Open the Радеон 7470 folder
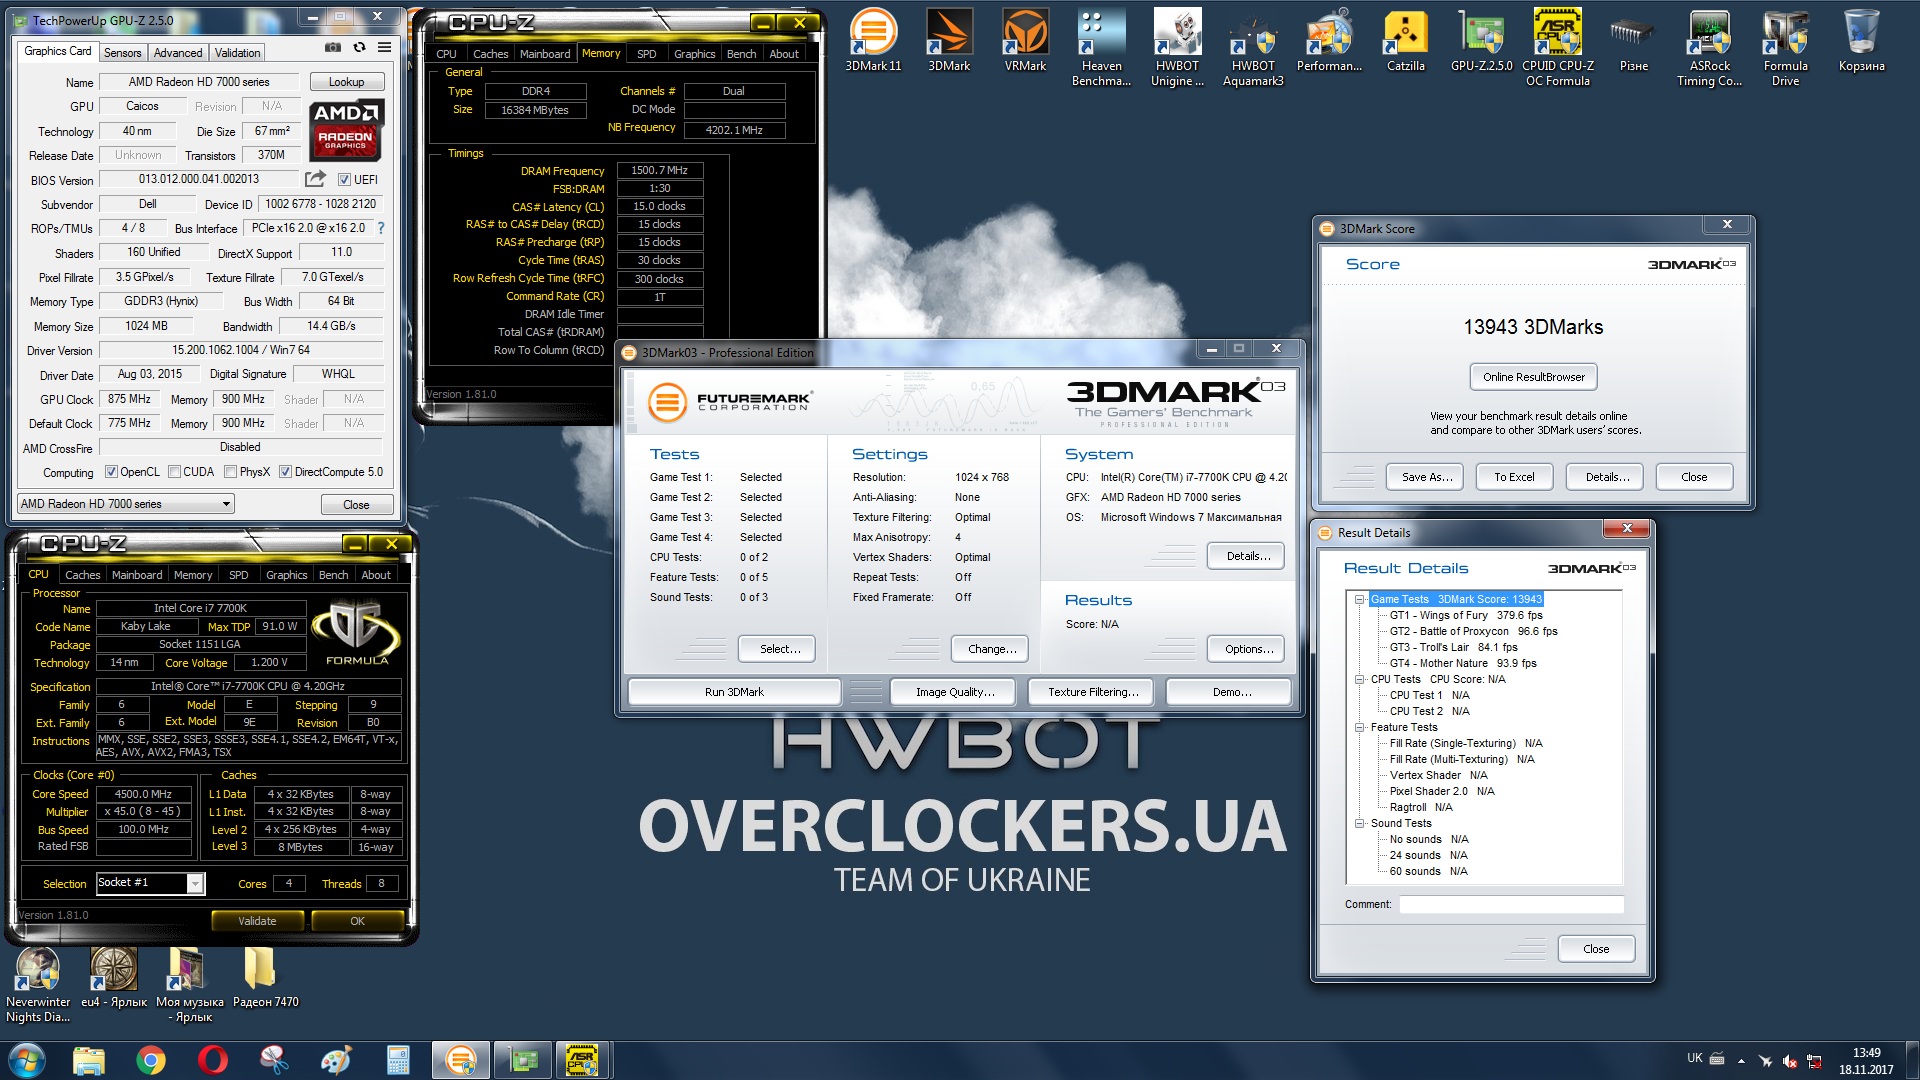This screenshot has height=1080, width=1920. tap(265, 978)
